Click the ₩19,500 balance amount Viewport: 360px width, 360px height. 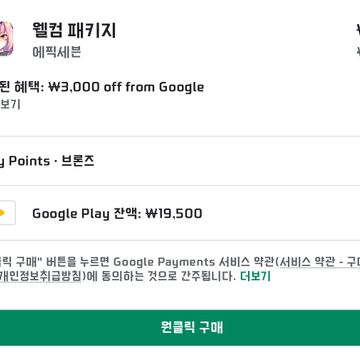pos(174,213)
